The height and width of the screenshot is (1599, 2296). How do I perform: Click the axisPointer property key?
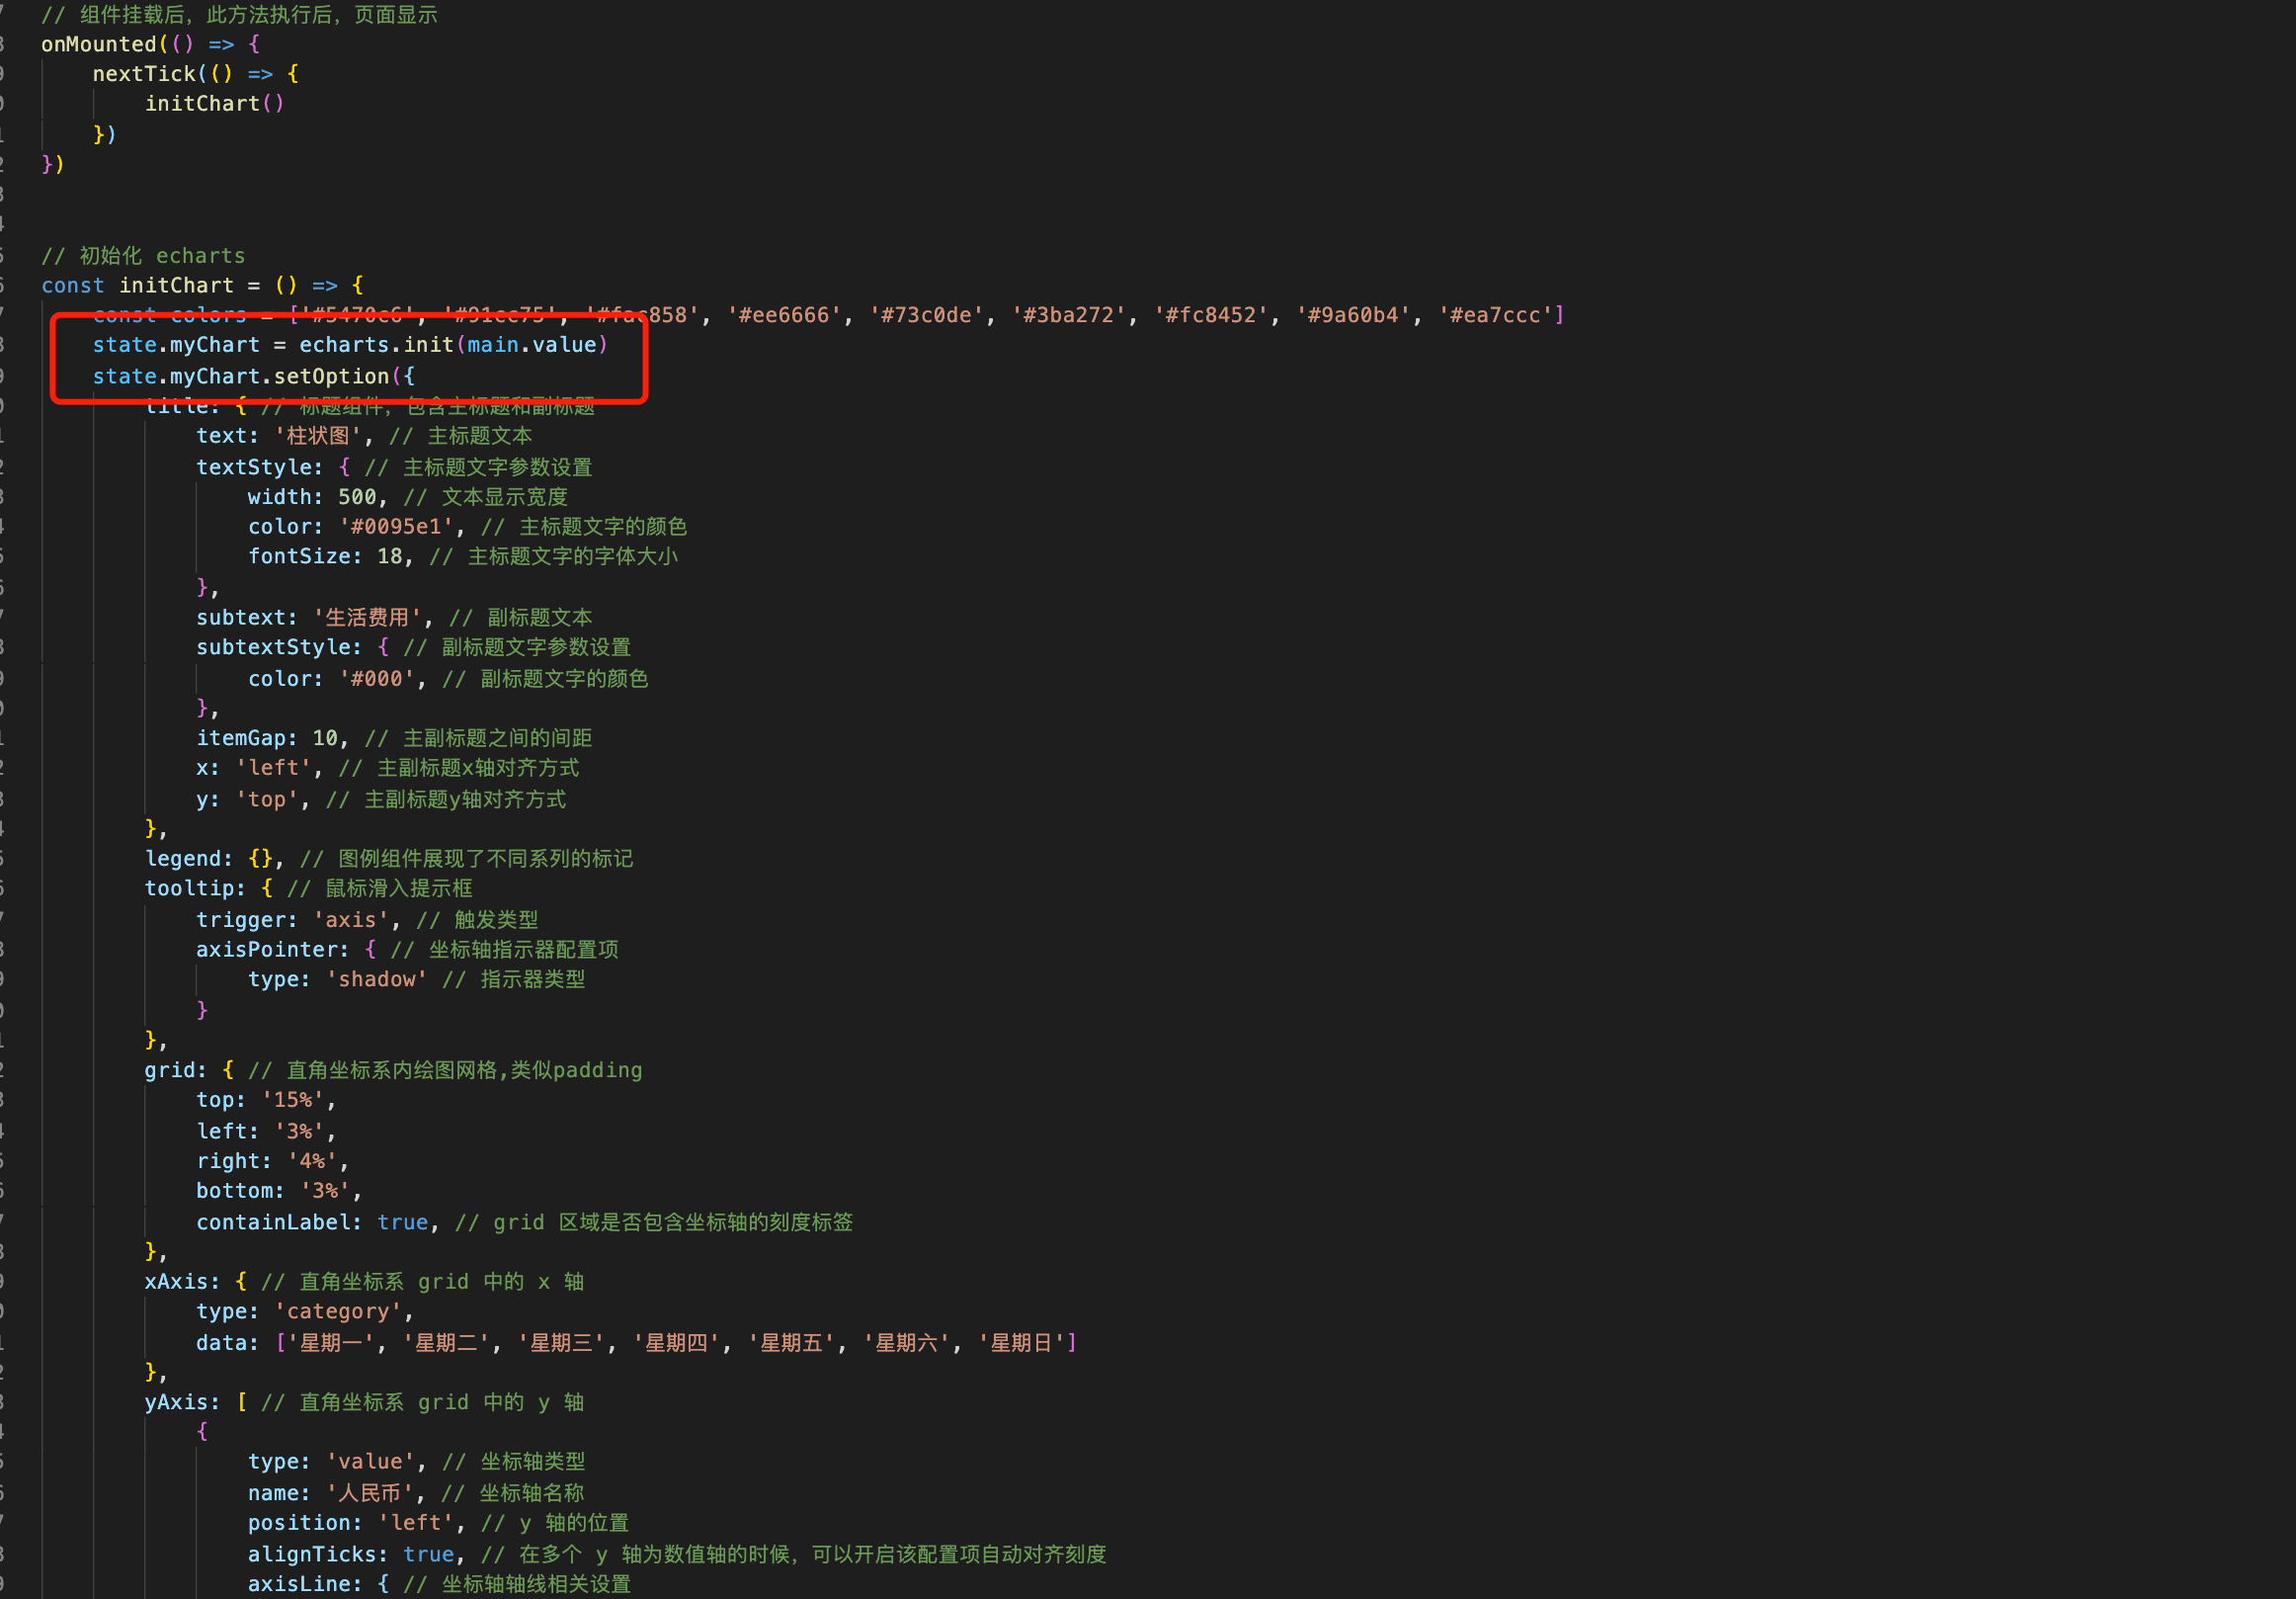[267, 950]
